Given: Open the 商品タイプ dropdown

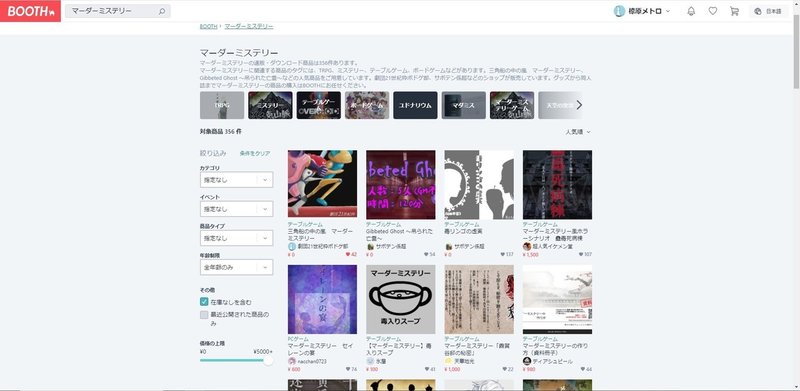Looking at the screenshot, I should [x=236, y=238].
